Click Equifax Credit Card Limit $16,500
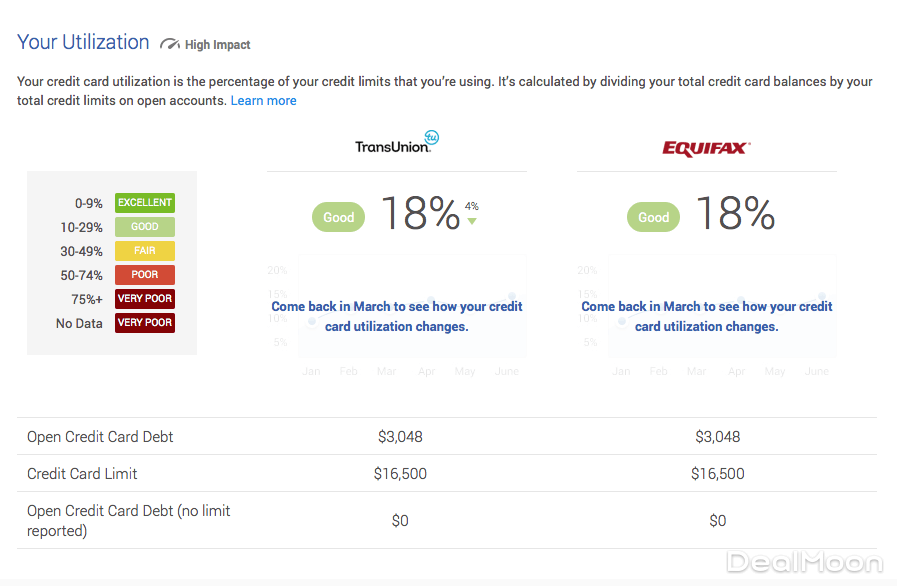This screenshot has width=897, height=586. (717, 474)
